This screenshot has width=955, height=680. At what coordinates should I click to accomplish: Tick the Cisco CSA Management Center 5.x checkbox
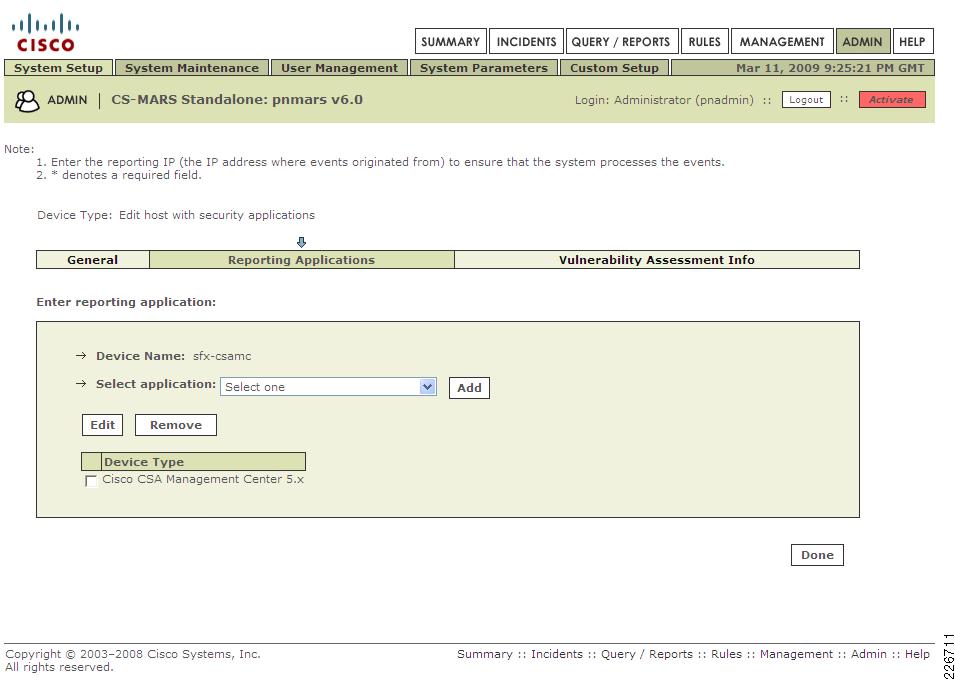click(x=91, y=481)
